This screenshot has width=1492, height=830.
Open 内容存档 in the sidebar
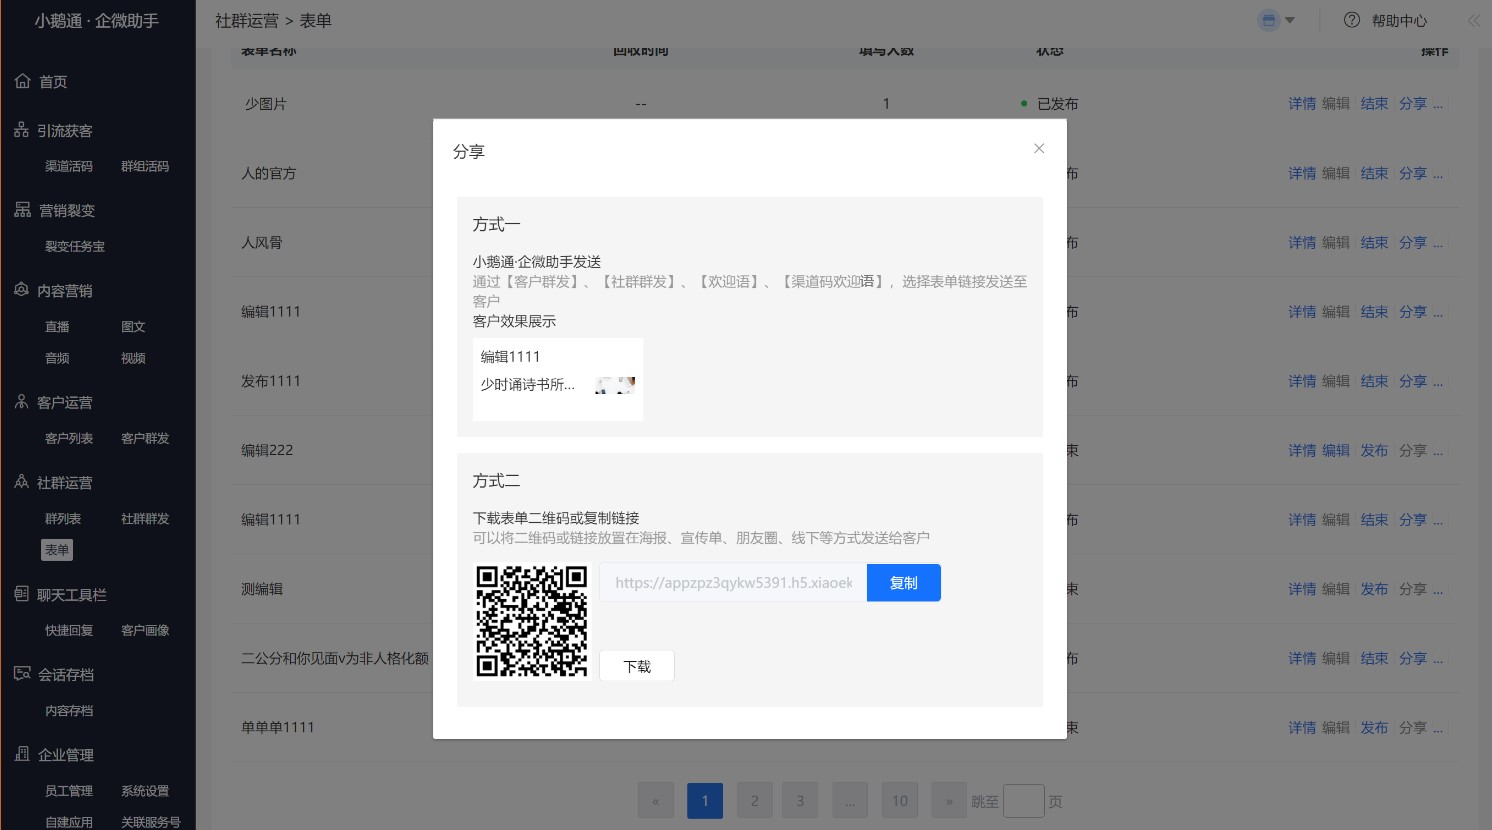click(x=69, y=710)
